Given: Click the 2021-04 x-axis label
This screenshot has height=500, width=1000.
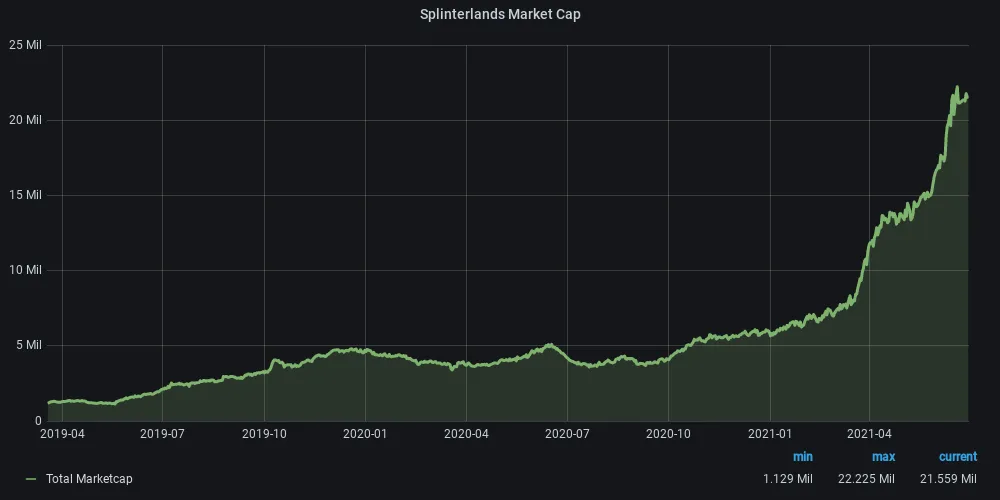Looking at the screenshot, I should pyautogui.click(x=869, y=434).
